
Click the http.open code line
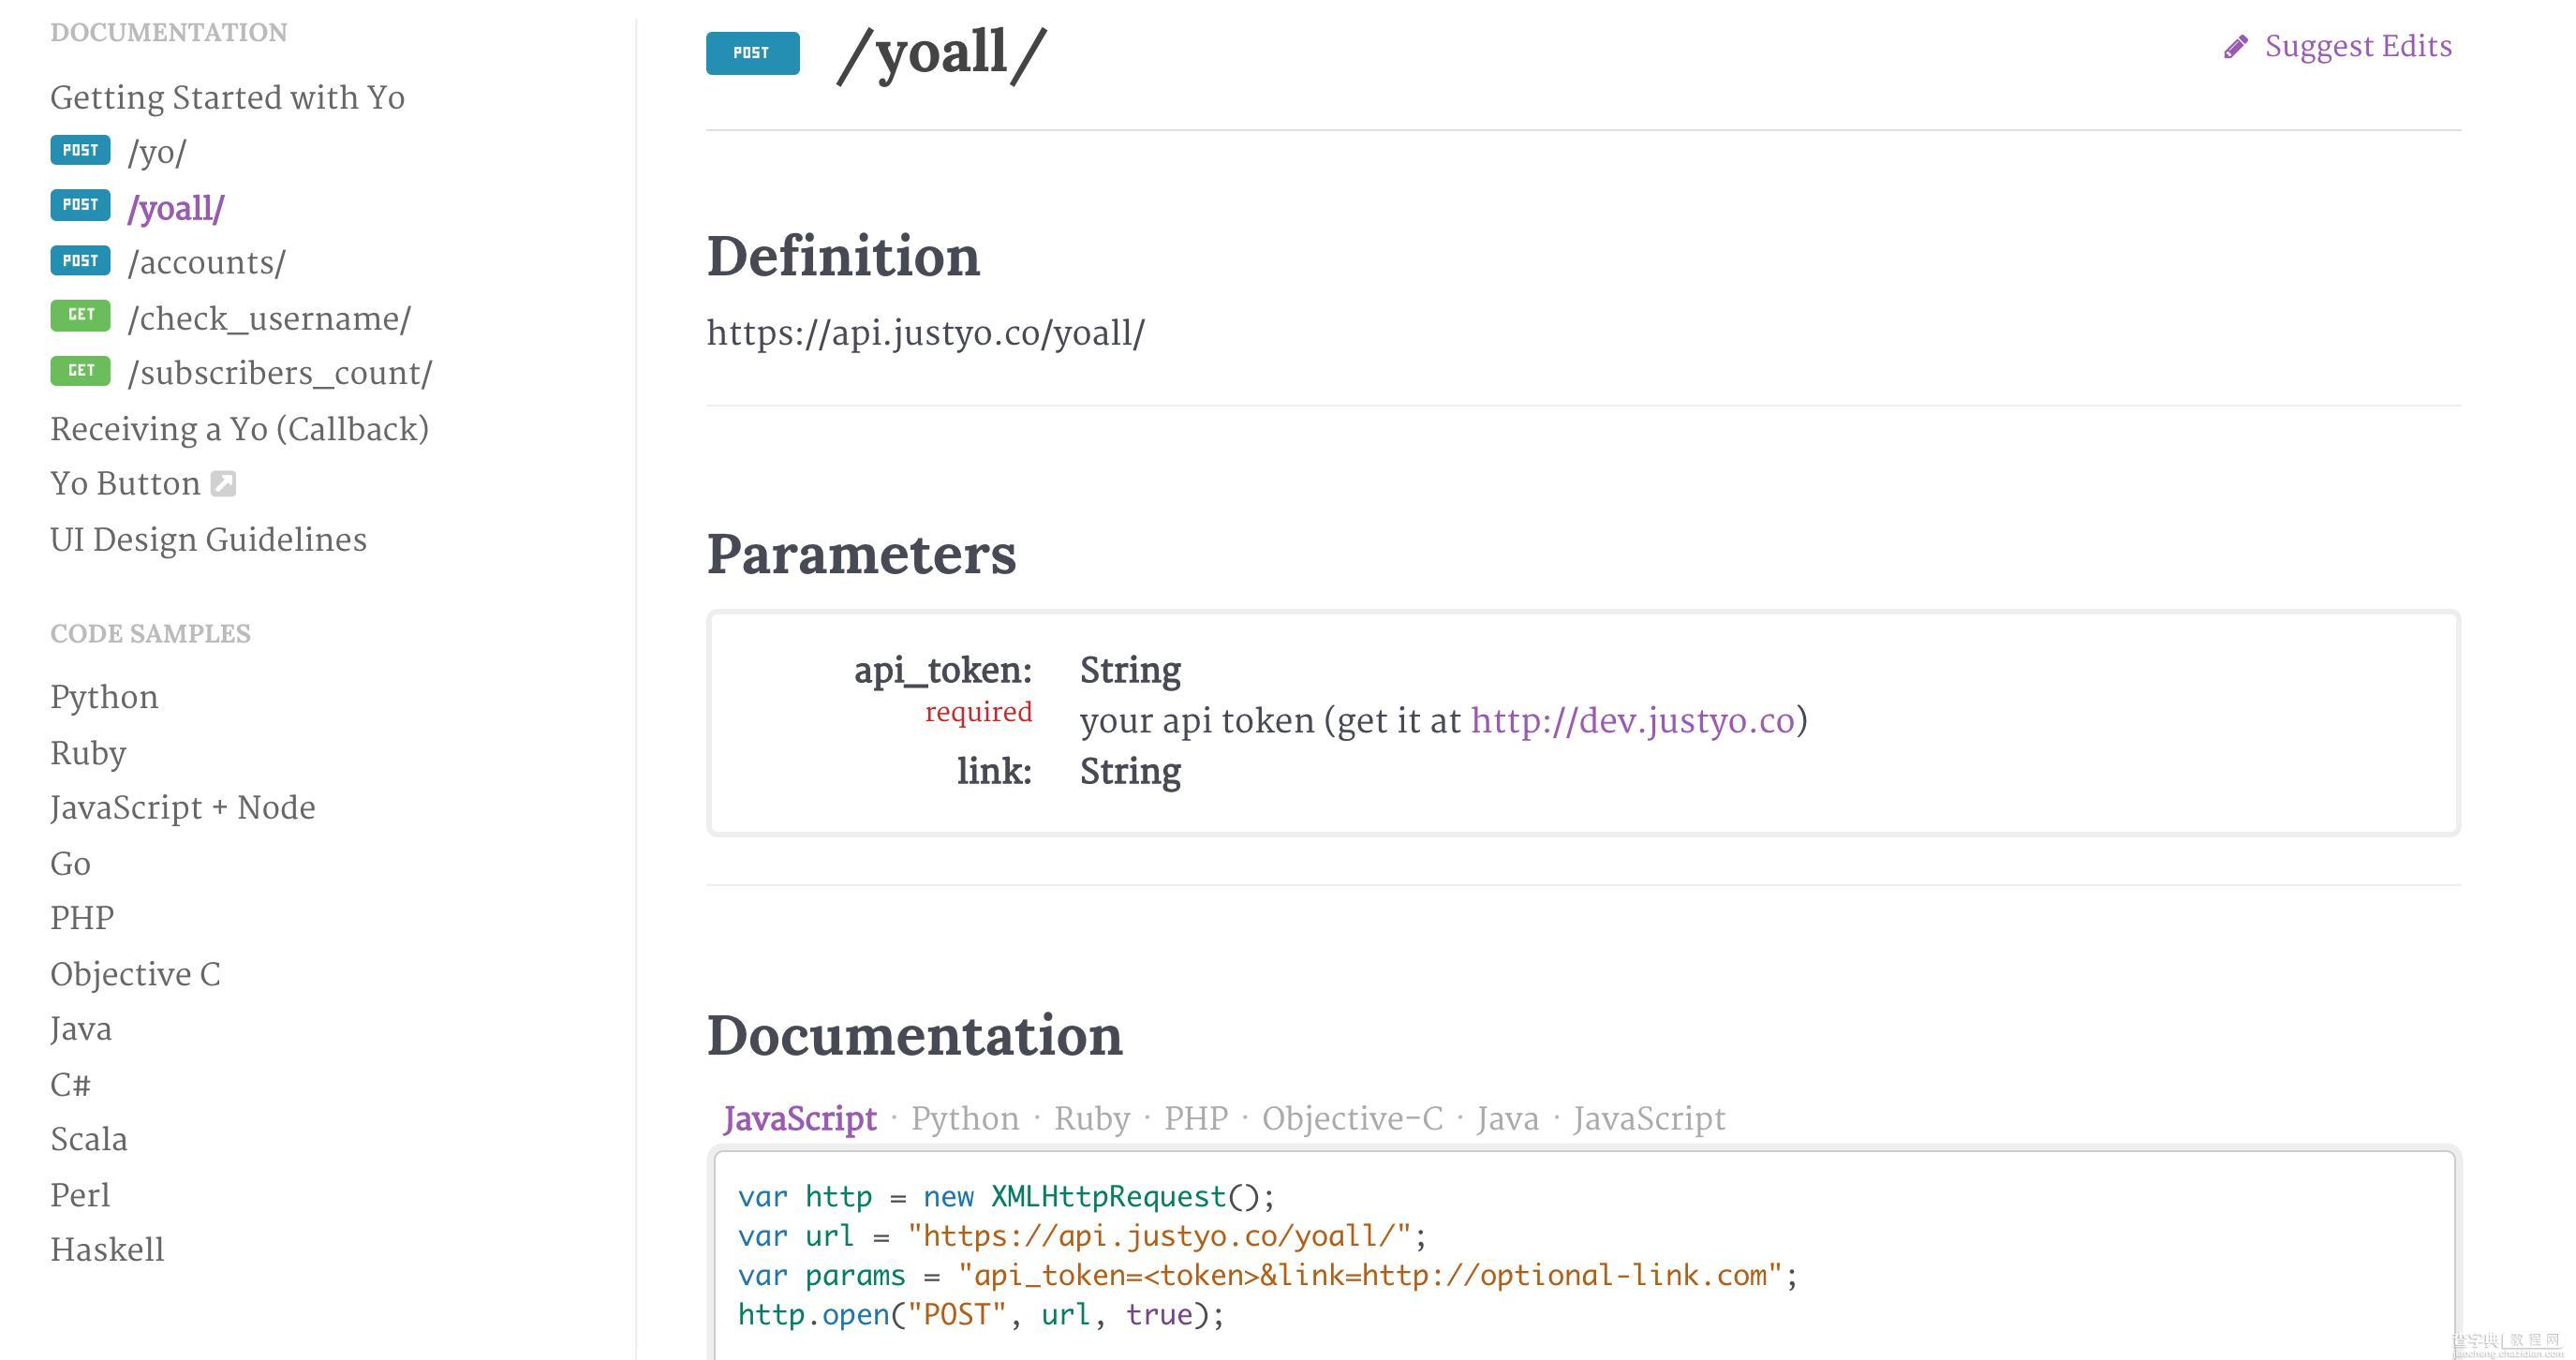(981, 1315)
